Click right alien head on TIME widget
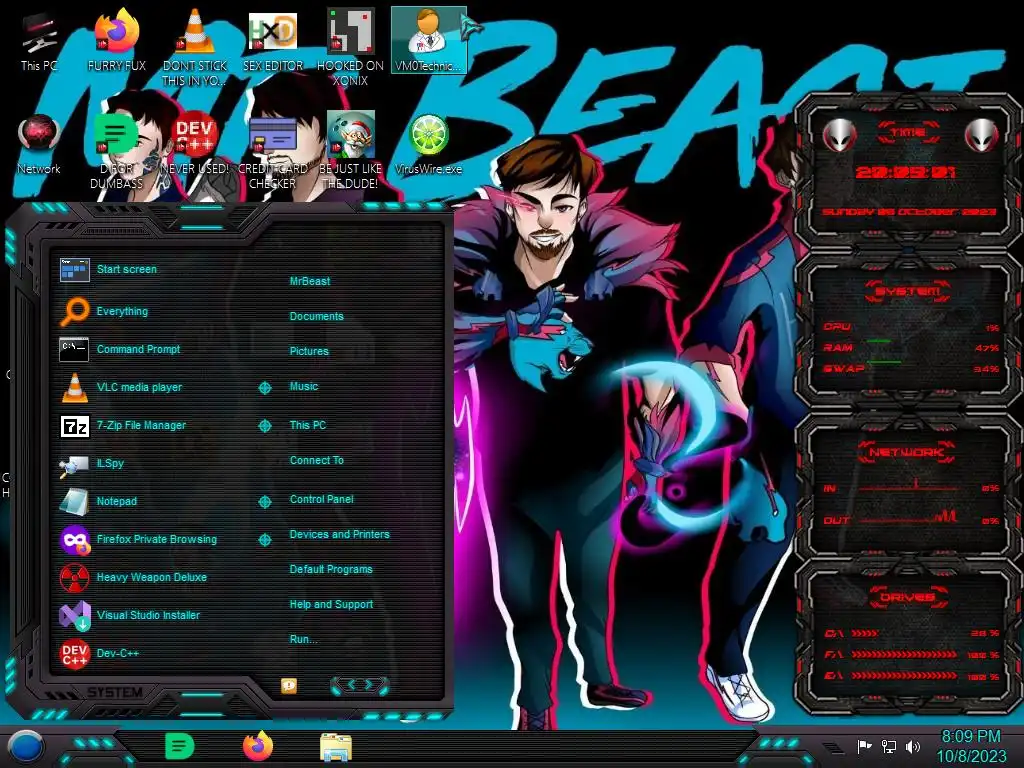The width and height of the screenshot is (1024, 768). [x=982, y=135]
